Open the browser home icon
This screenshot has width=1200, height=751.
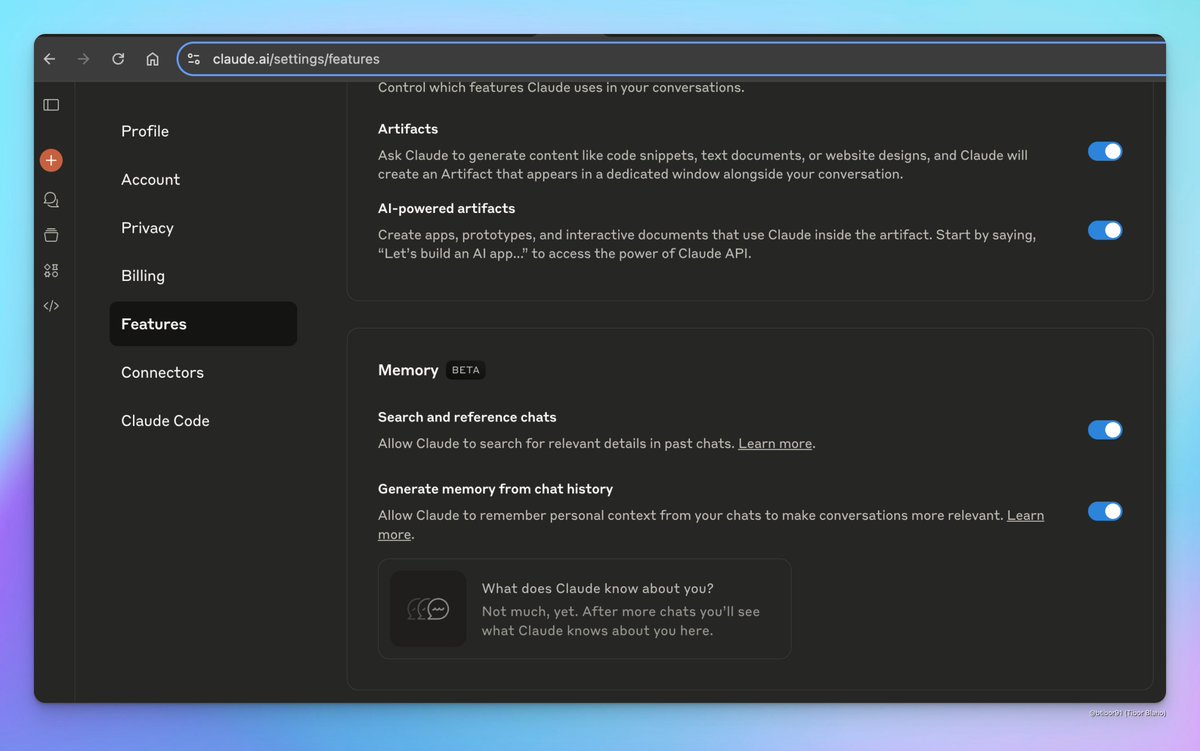(152, 59)
